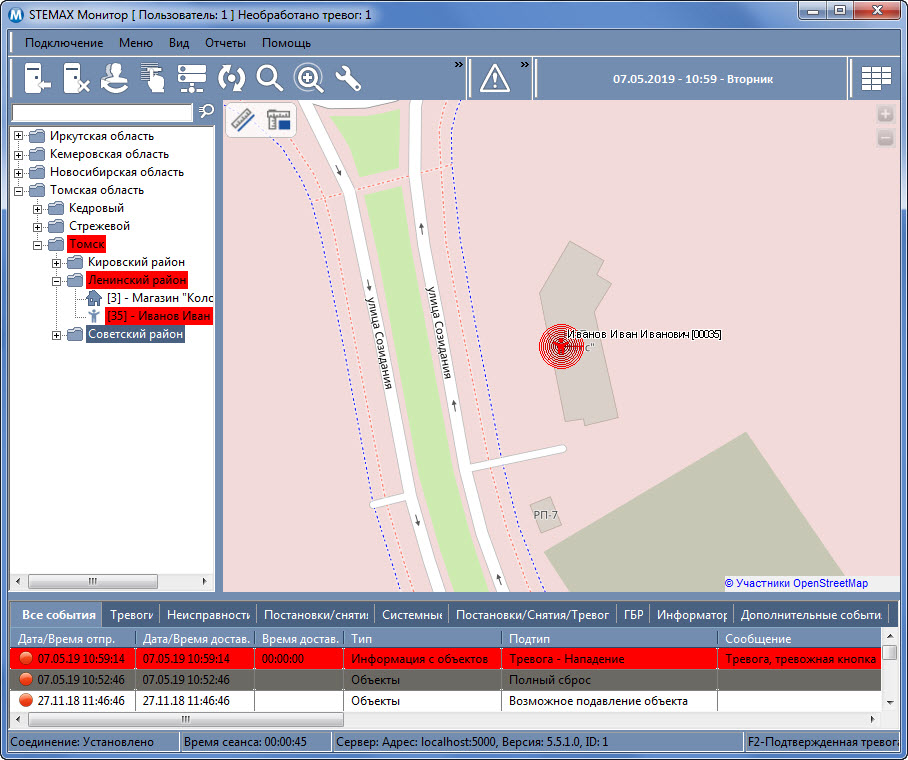The image size is (908, 760).
Task: Sort by Дата/Время отпр. column header
Action: pyautogui.click(x=73, y=638)
